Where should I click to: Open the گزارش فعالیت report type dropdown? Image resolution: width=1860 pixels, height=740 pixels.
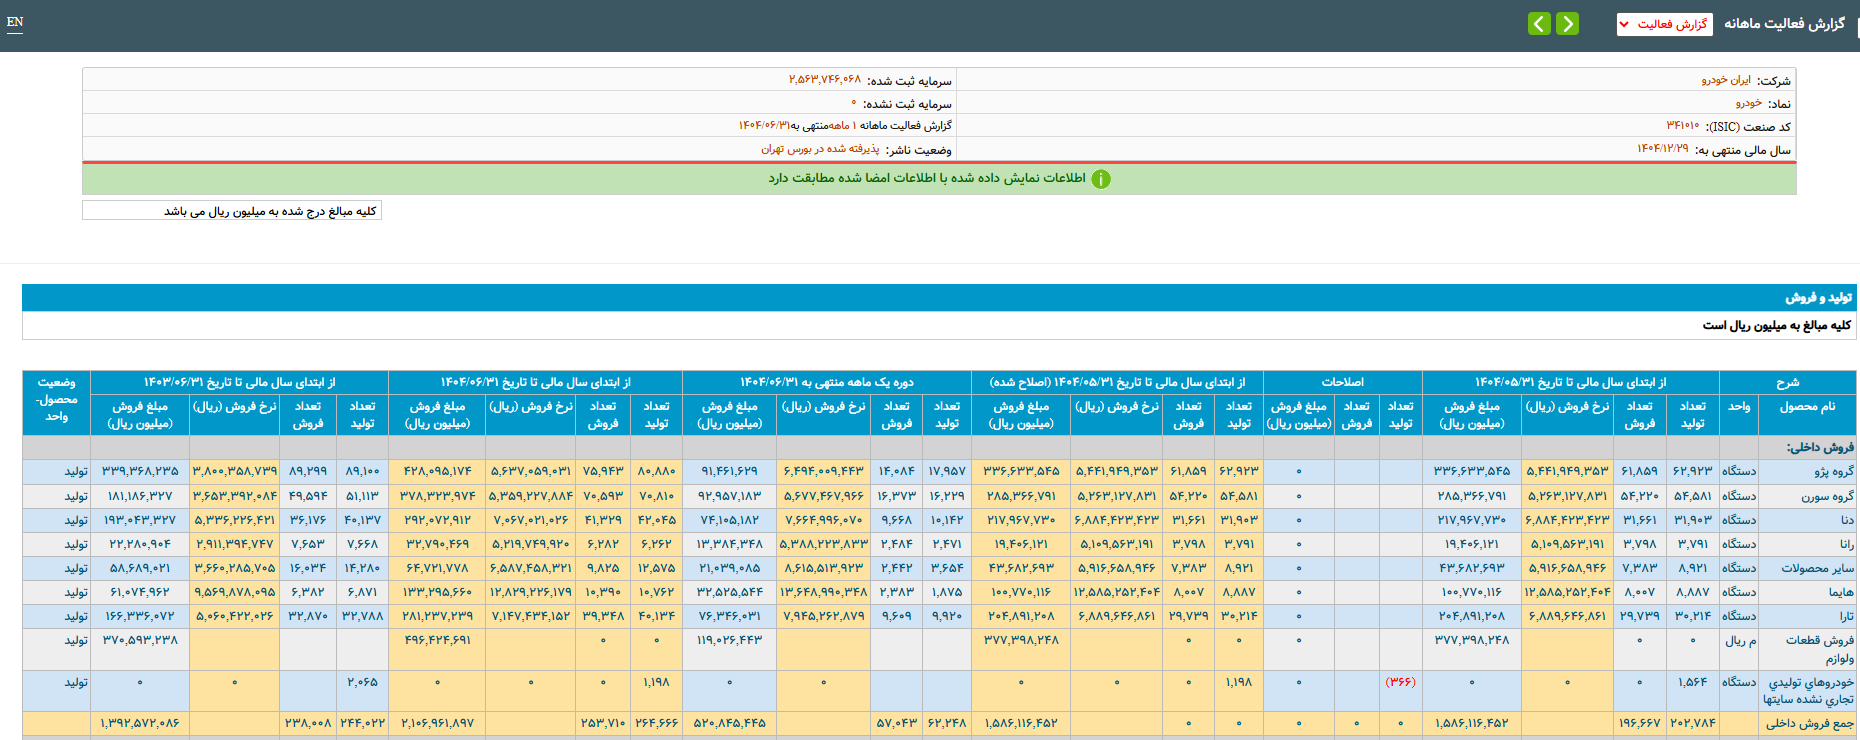click(x=1664, y=24)
